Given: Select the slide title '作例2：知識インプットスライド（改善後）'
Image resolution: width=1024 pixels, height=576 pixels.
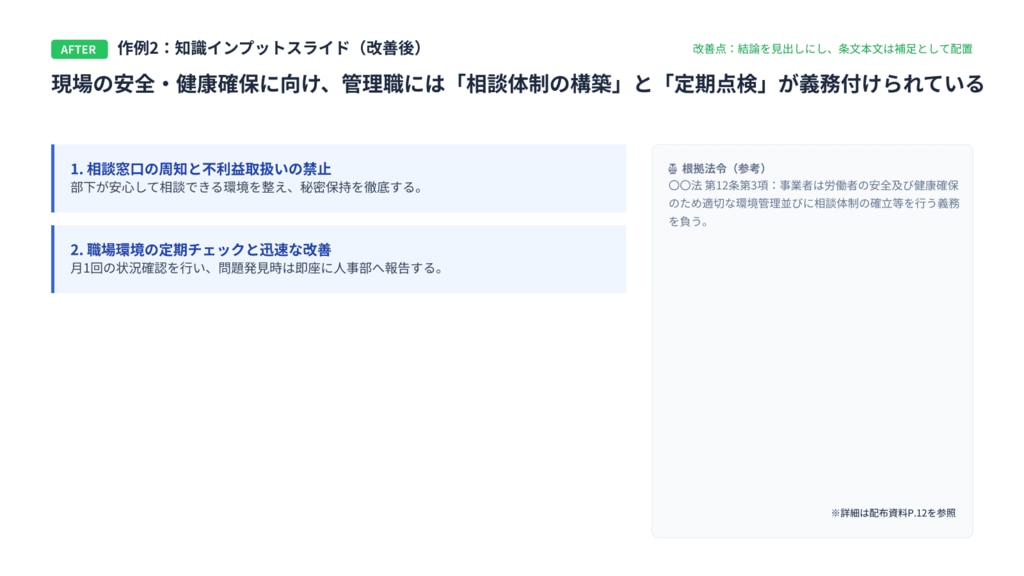Looking at the screenshot, I should point(272,48).
